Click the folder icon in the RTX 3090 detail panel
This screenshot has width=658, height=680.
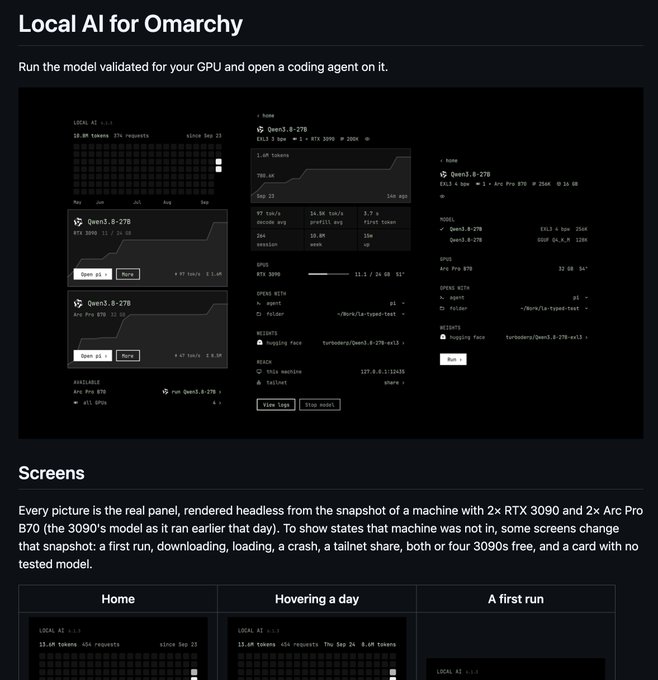coord(259,314)
